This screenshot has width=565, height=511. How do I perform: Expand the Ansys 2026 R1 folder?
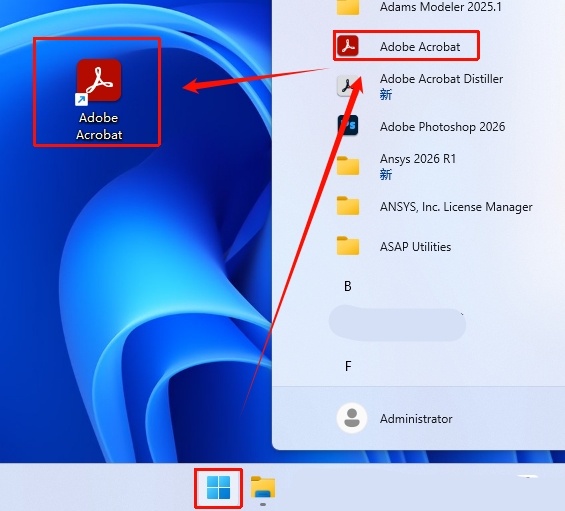click(348, 166)
